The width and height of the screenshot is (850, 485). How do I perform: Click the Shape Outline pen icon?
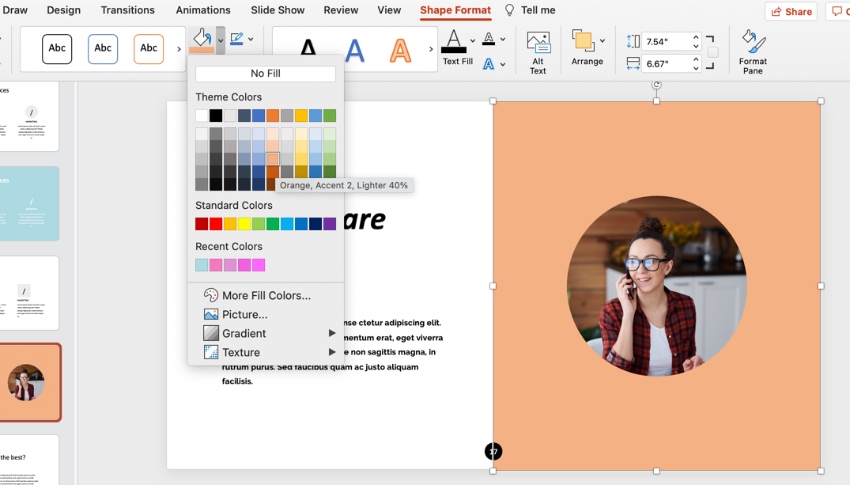click(x=237, y=39)
